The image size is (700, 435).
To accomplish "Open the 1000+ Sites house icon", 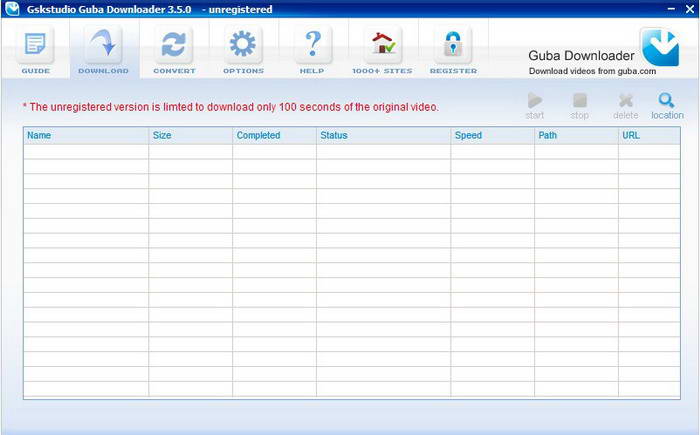I will (382, 50).
